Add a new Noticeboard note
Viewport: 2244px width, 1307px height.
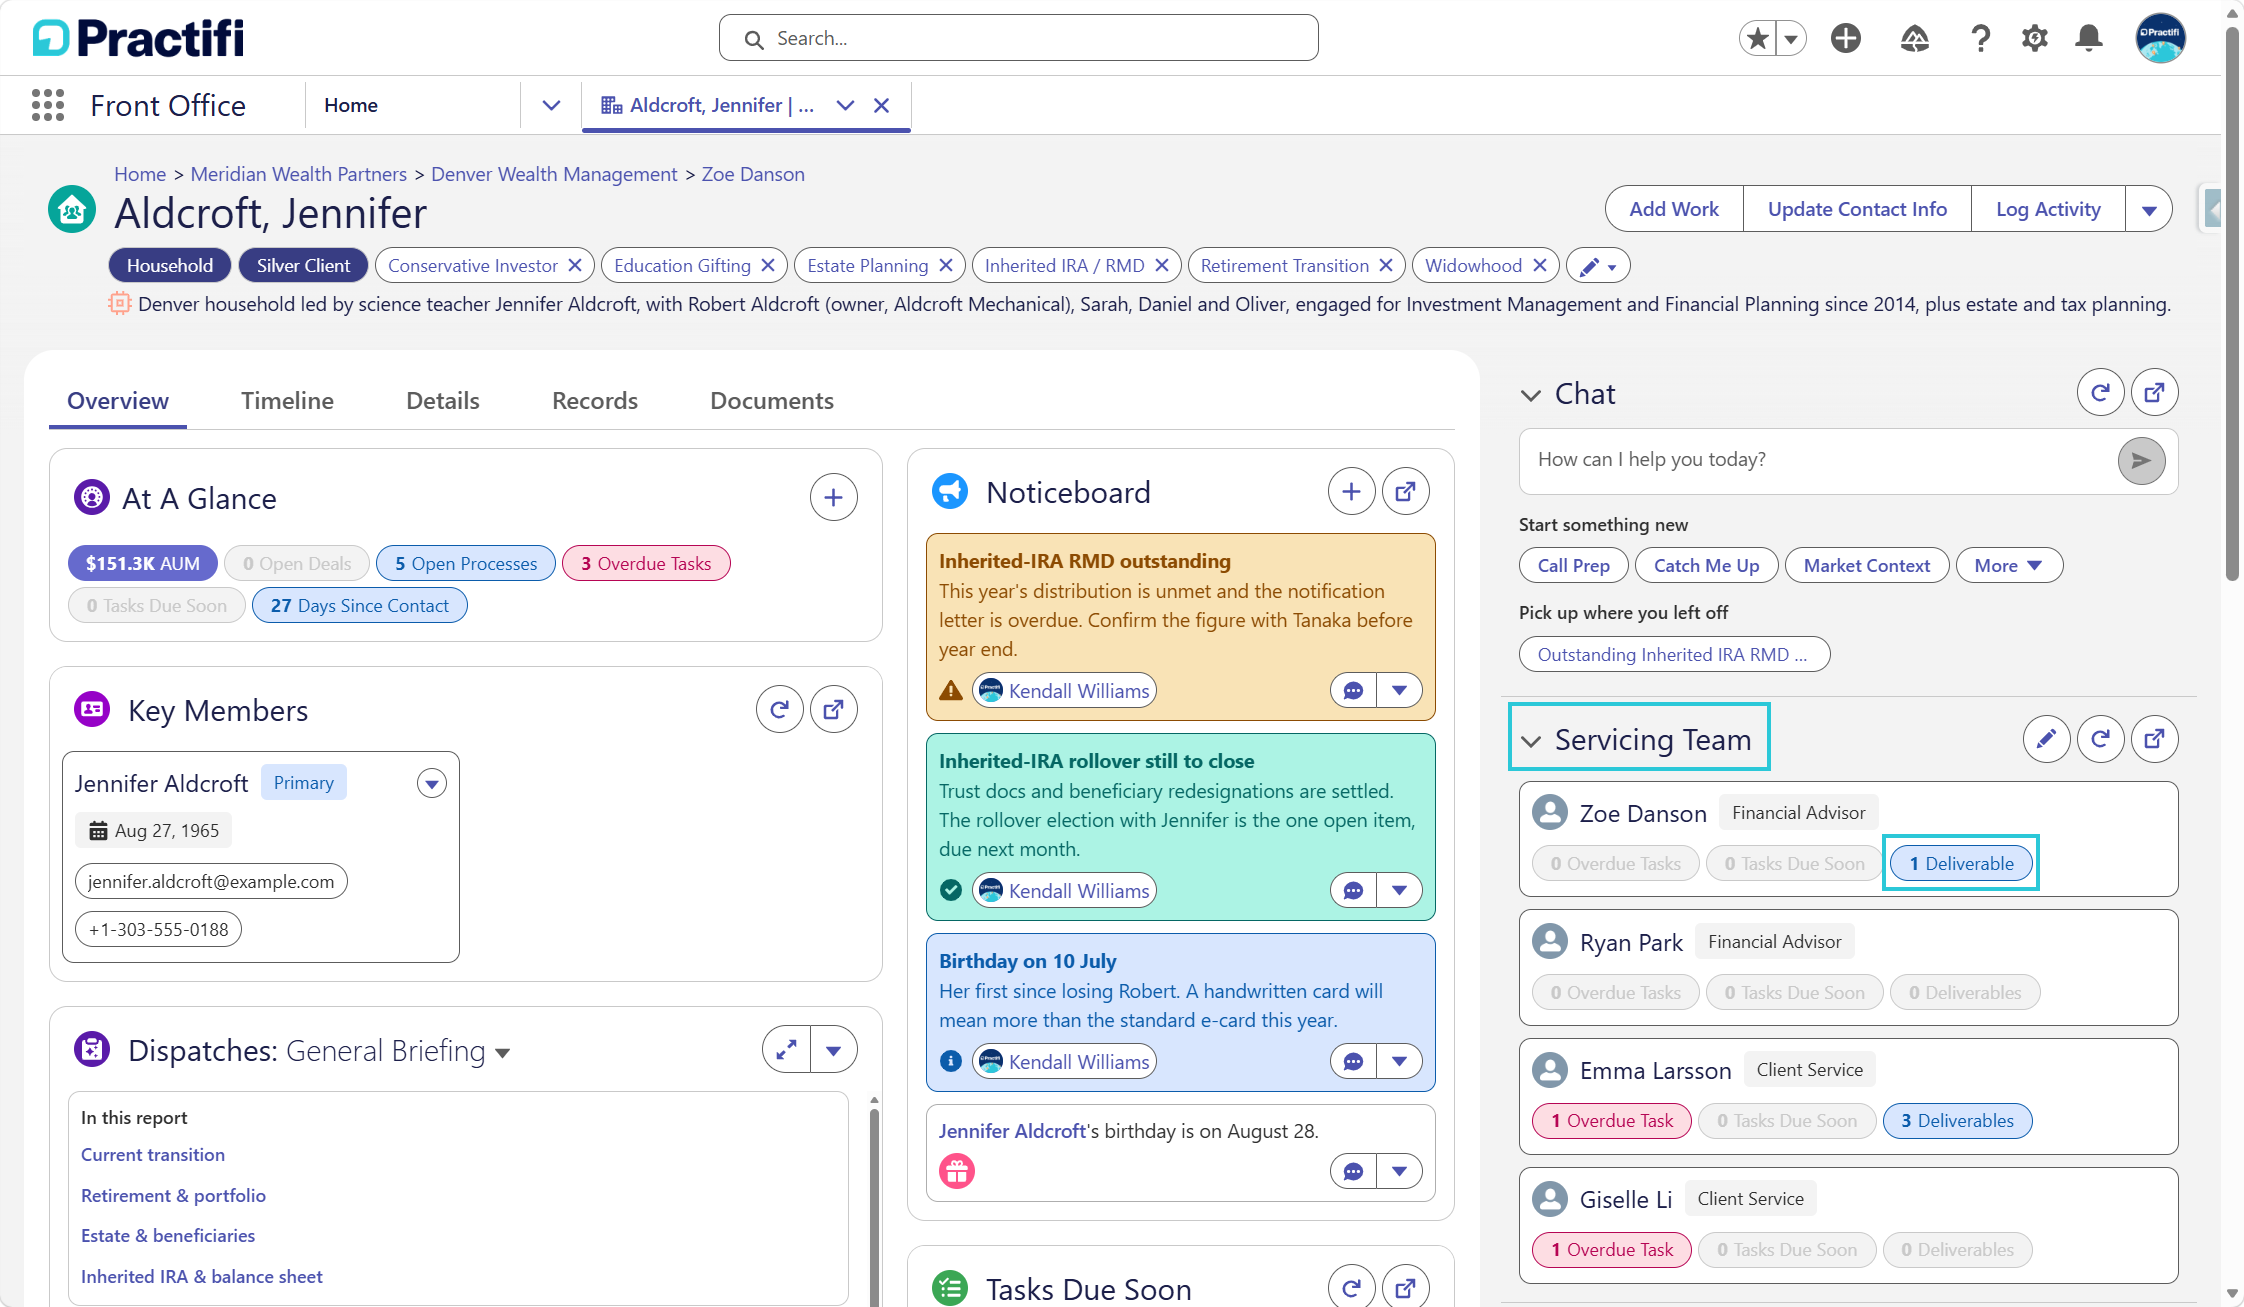[1351, 492]
